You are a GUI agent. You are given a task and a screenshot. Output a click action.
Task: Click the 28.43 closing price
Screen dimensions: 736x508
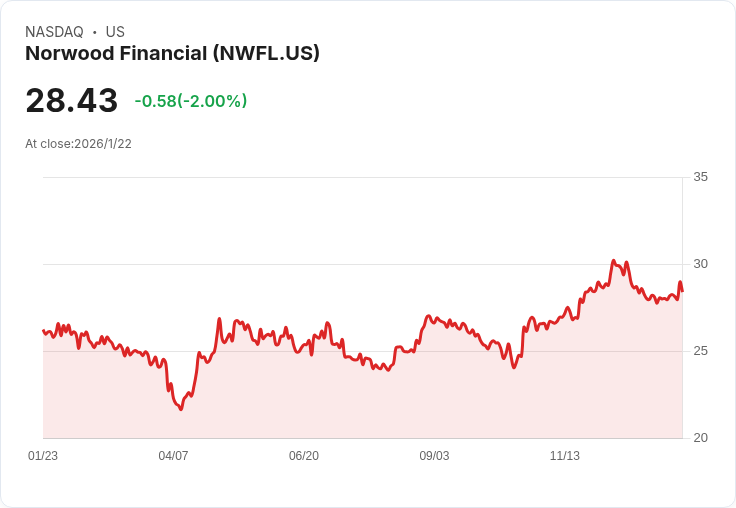tap(71, 101)
